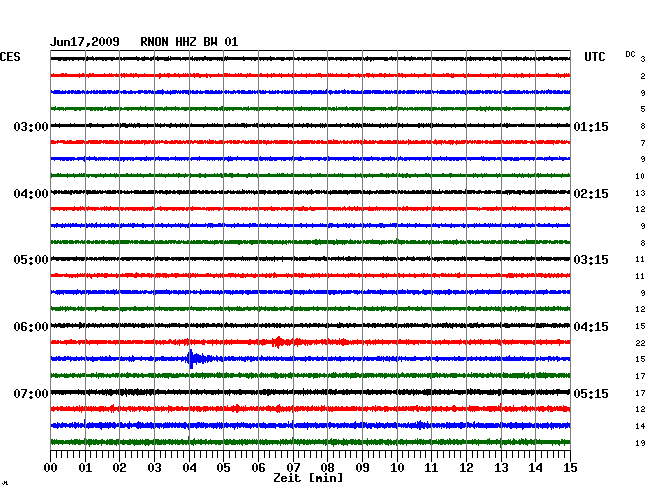Select the 03:15 UTC time label
Viewport: 650px width, 494px height.
pos(591,260)
